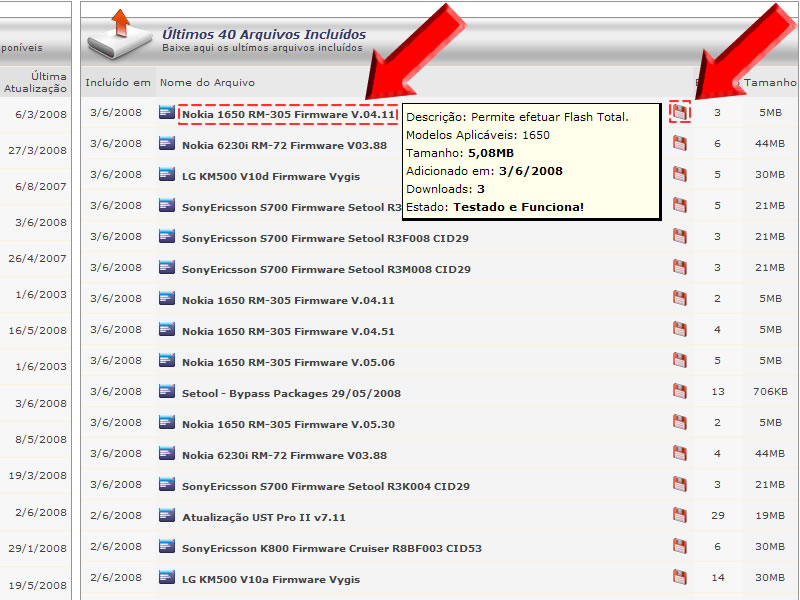
Task: Click file icon for SonyEricsson S700 R3F008 CID29
Action: (x=167, y=237)
